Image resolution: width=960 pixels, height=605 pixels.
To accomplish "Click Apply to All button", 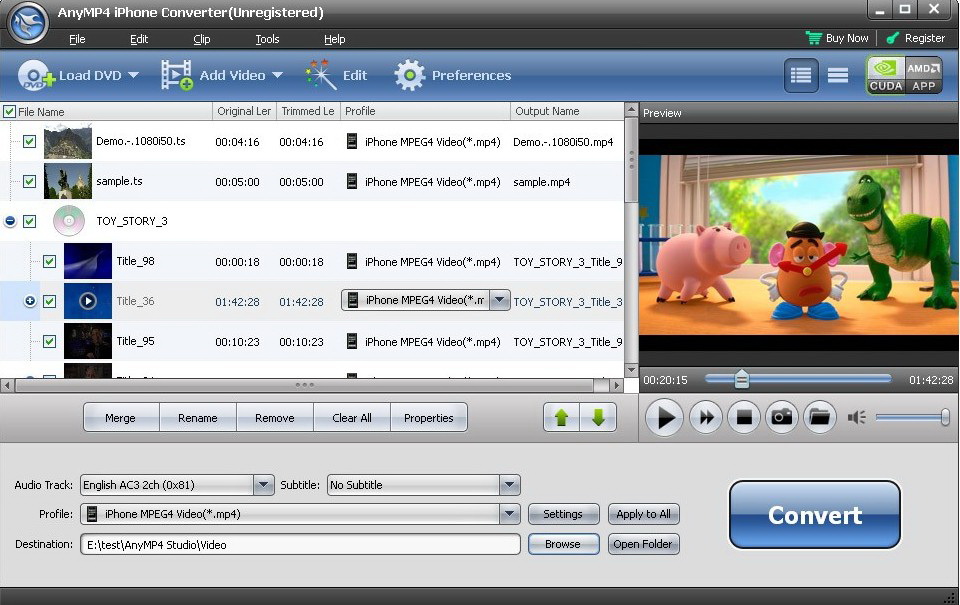I will [643, 514].
